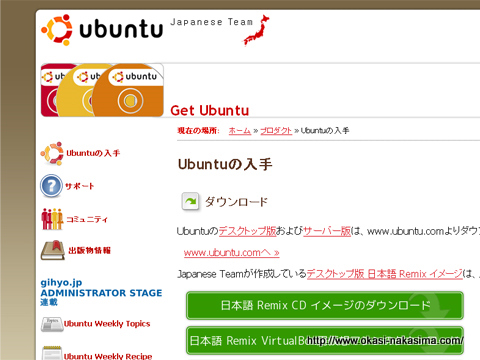Click the Ubuntu logo at top left

click(x=102, y=29)
